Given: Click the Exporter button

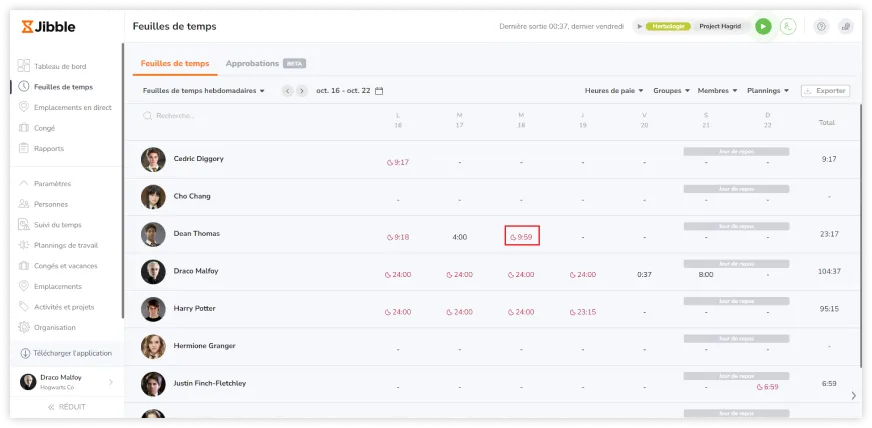Looking at the screenshot, I should tap(825, 91).
